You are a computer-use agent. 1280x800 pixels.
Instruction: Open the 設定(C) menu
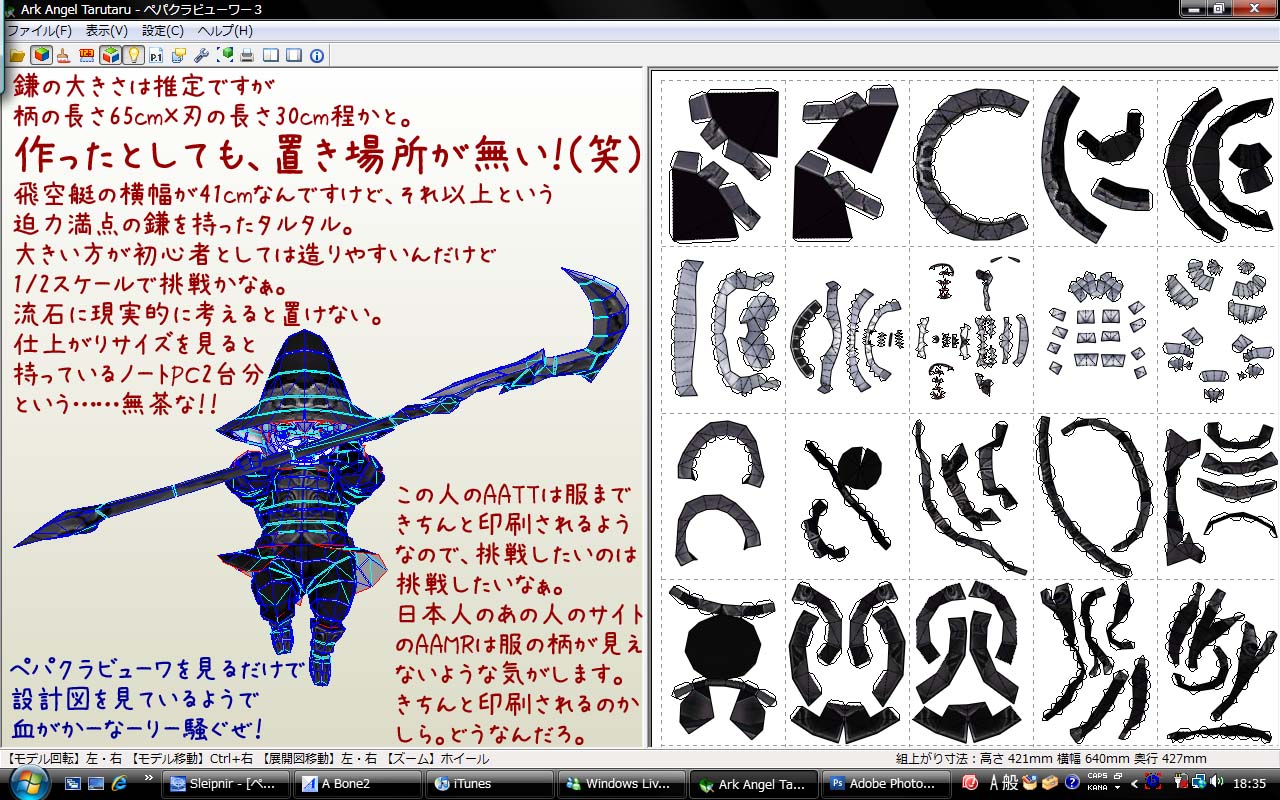[163, 31]
